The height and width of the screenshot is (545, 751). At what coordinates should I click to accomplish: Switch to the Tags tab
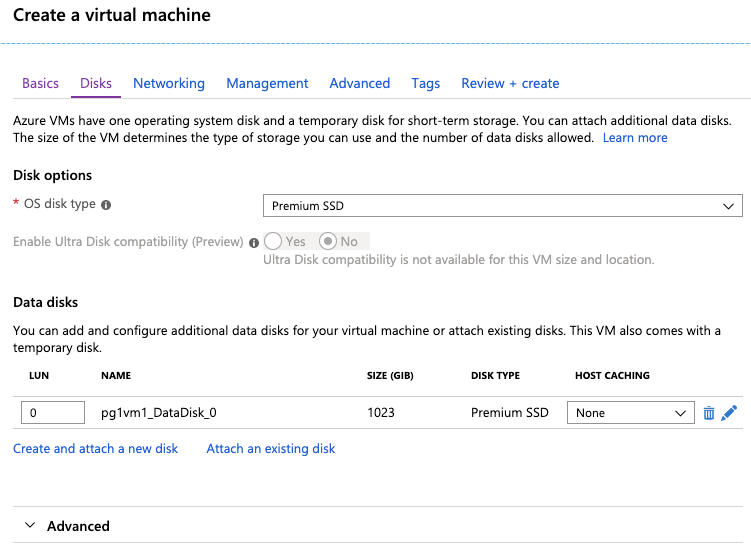[425, 84]
